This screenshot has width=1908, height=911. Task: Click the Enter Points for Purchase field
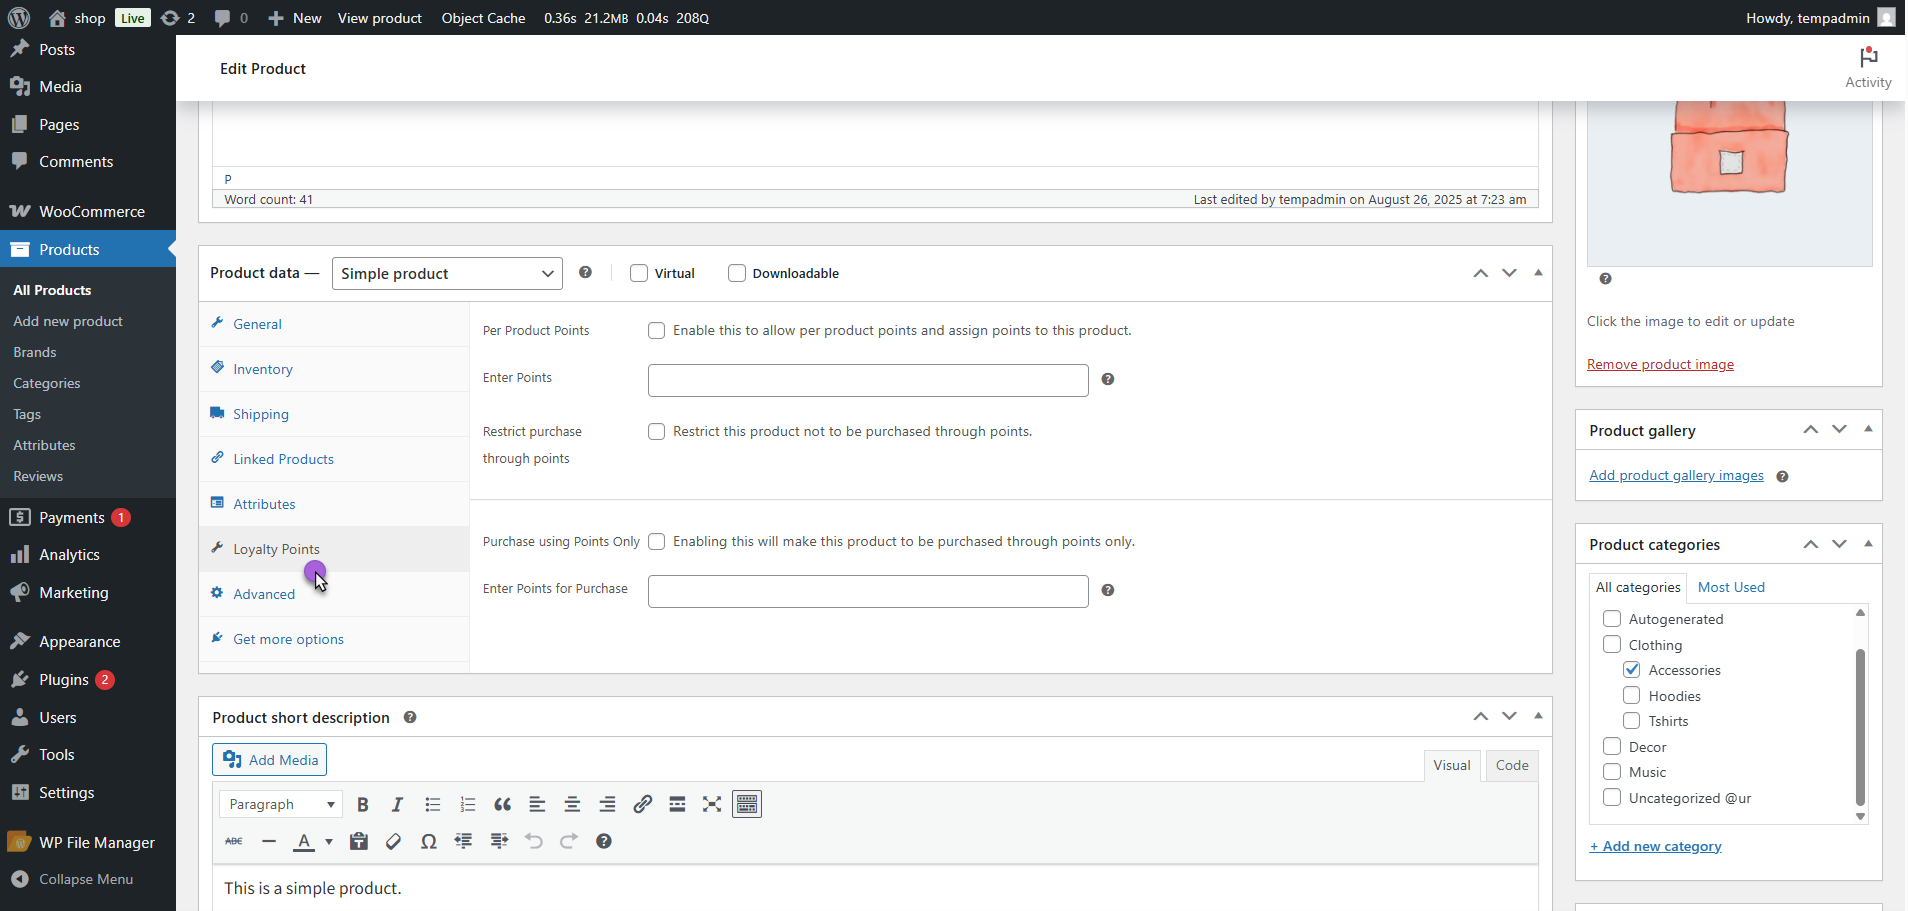pyautogui.click(x=867, y=592)
